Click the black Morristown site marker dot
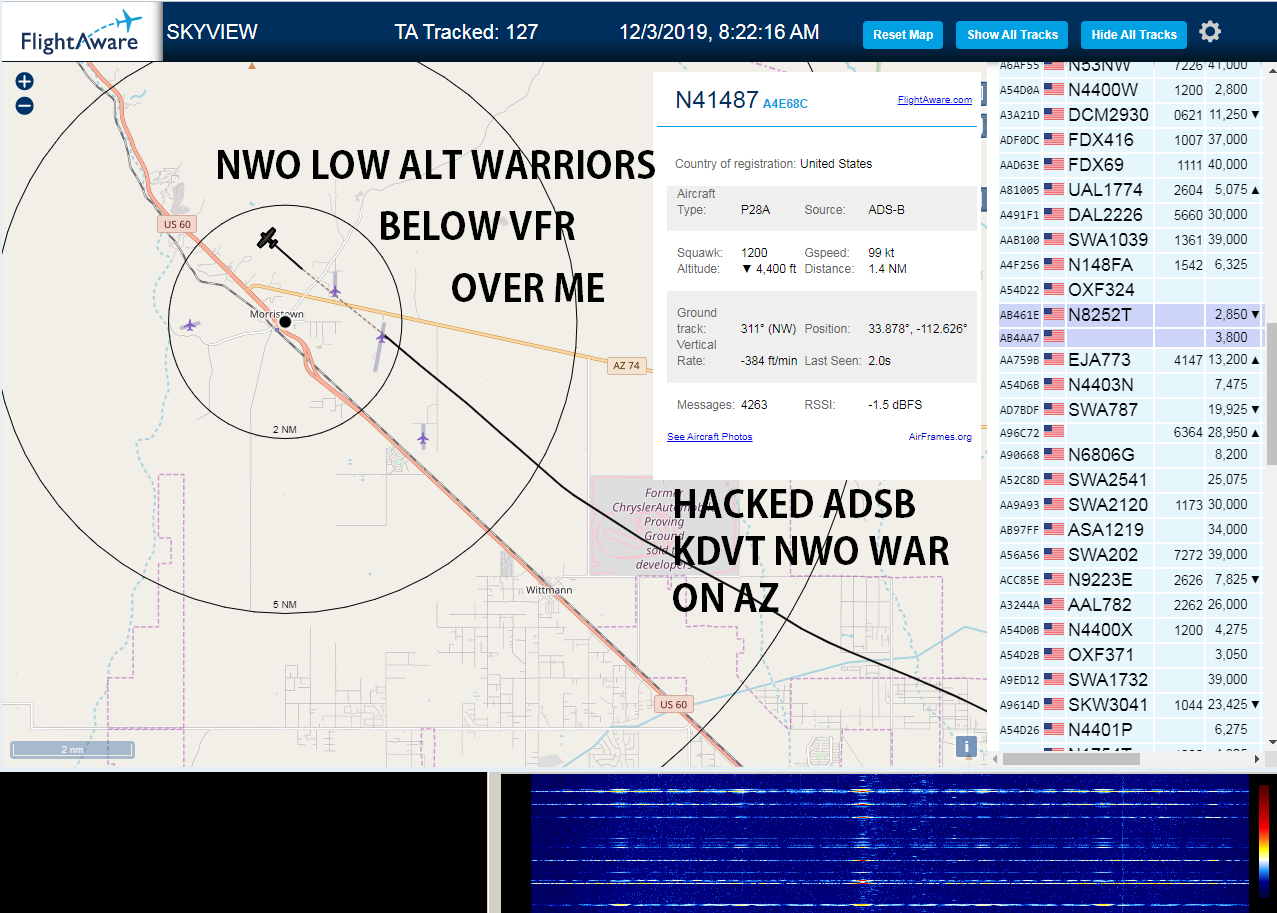Image resolution: width=1277 pixels, height=913 pixels. pos(285,322)
